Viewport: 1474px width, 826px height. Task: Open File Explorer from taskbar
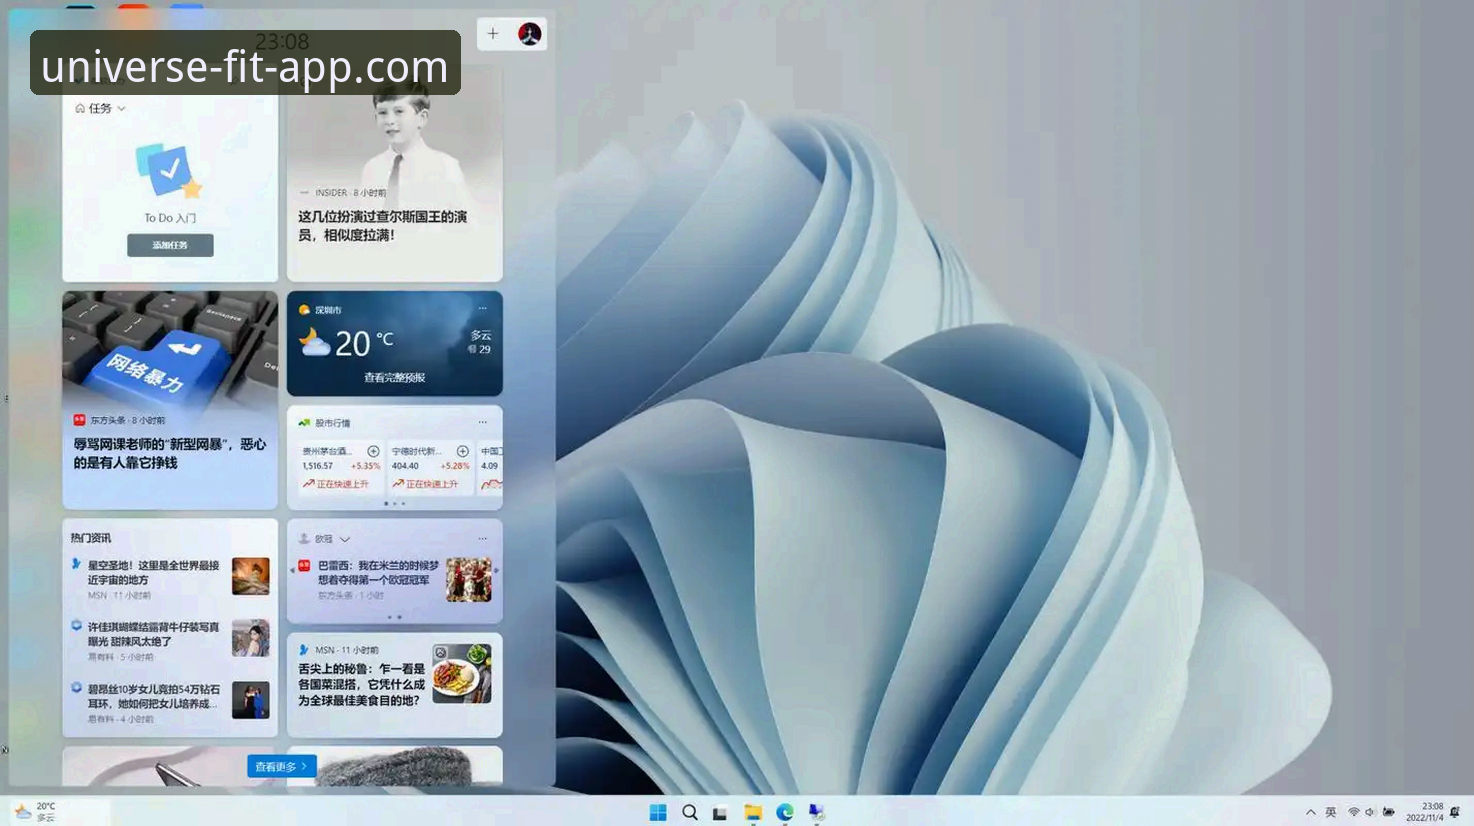[753, 812]
